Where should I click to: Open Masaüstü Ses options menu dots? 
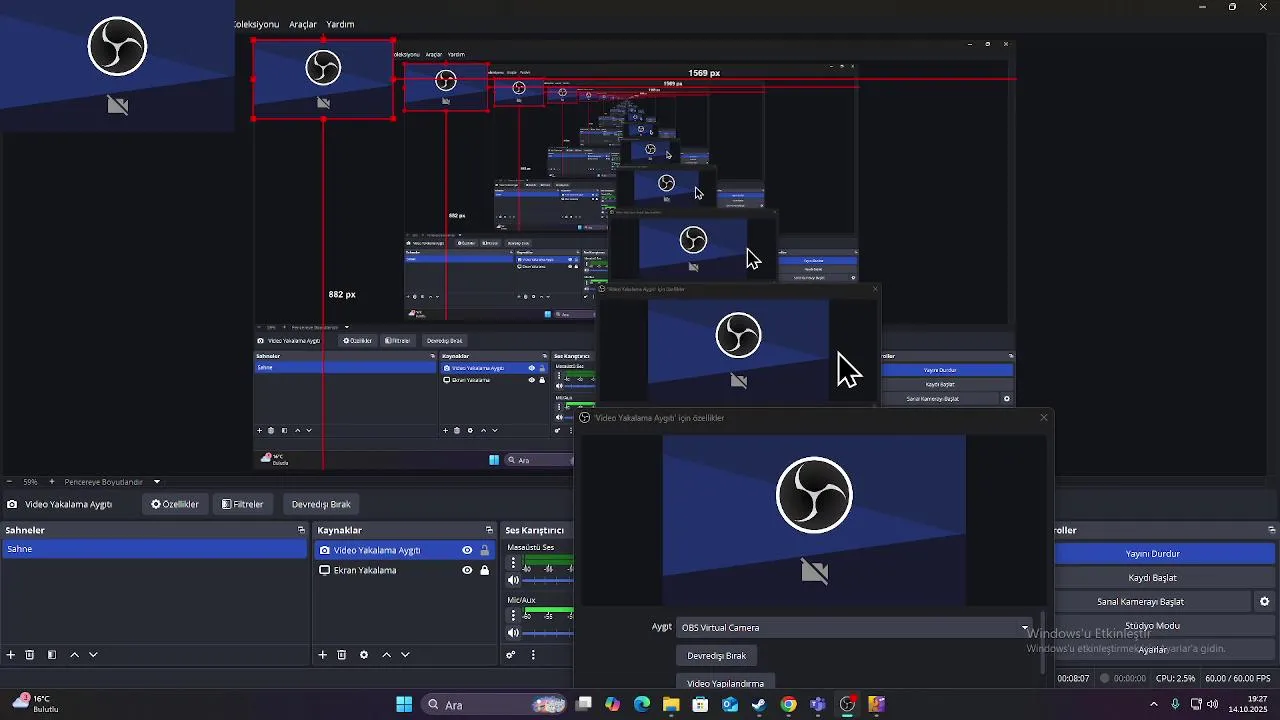tap(514, 563)
